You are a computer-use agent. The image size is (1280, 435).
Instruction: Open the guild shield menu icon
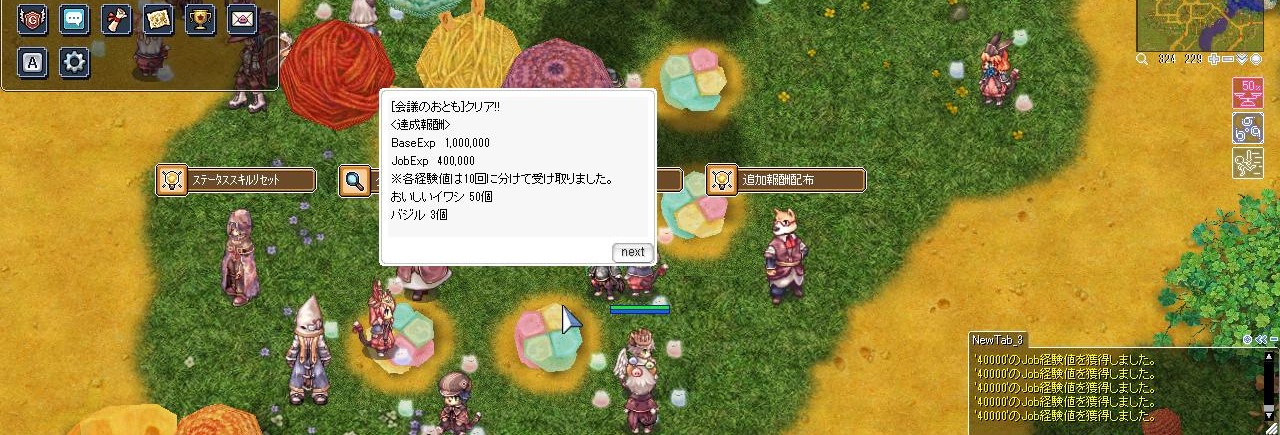tap(33, 19)
